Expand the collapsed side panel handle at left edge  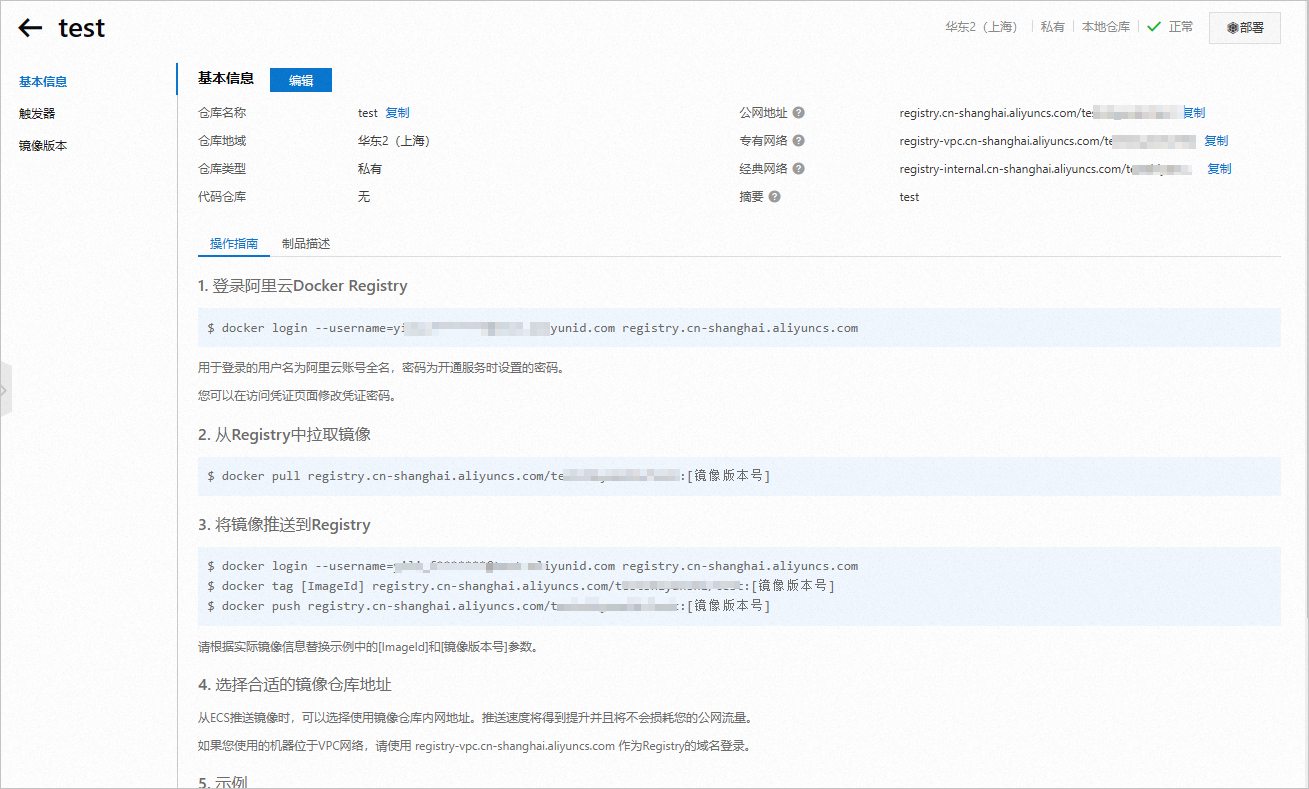tap(5, 390)
